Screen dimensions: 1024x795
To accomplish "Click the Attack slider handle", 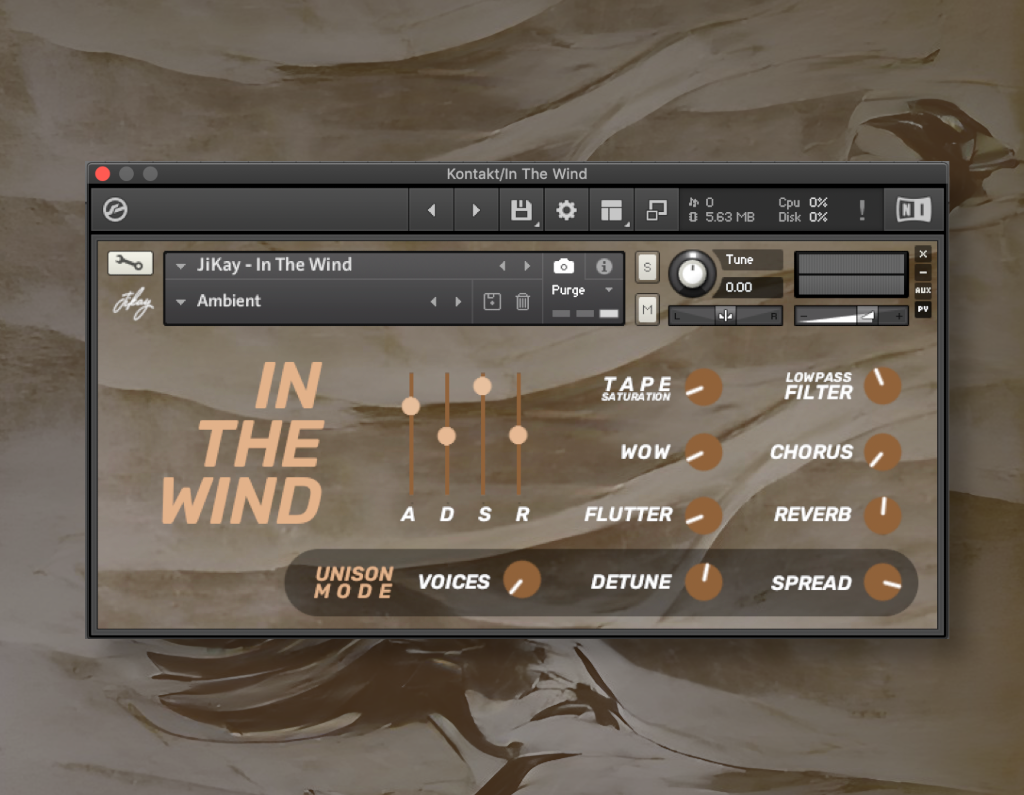I will [x=411, y=406].
